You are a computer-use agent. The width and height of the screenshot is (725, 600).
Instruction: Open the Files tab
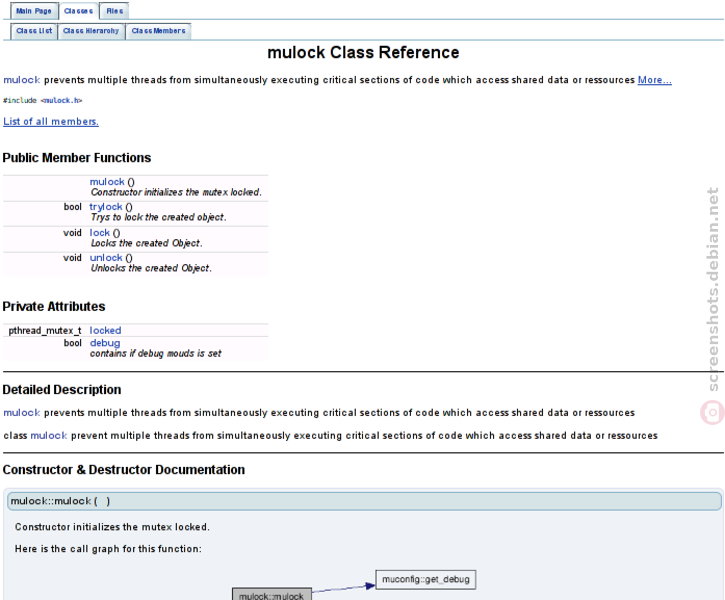[114, 11]
